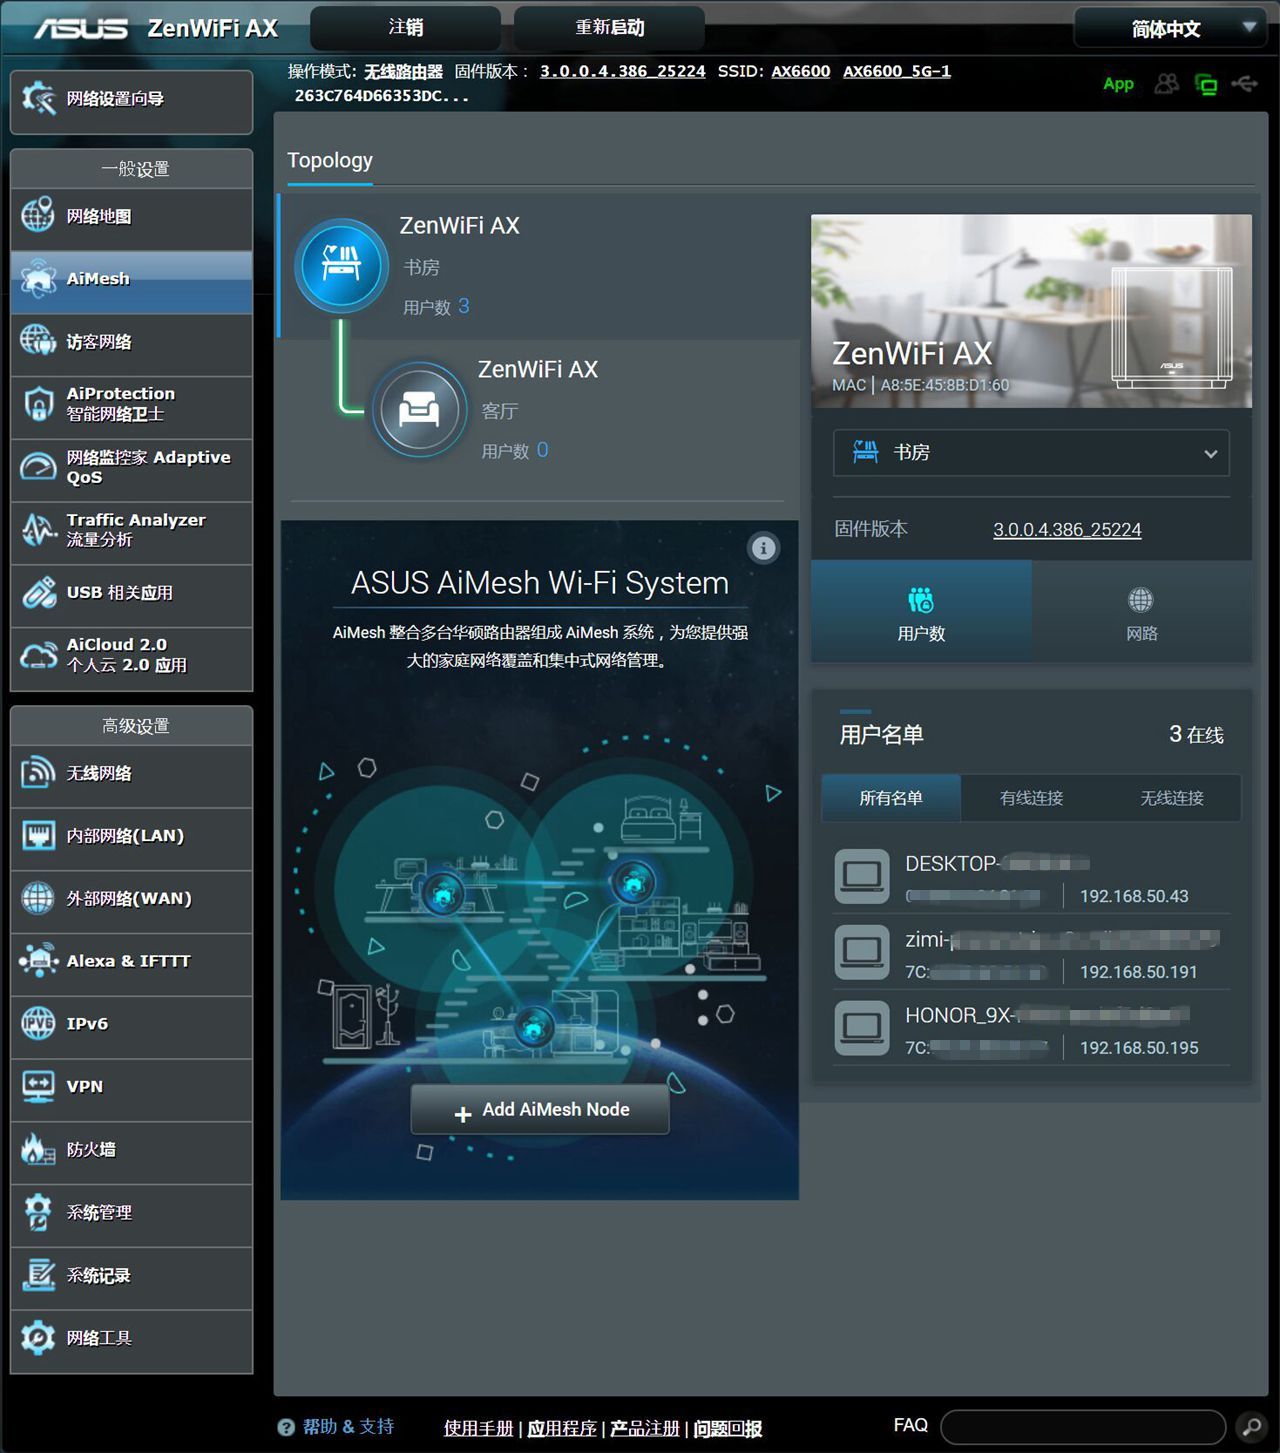1280x1453 pixels.
Task: Open Alexa & IFTTT icon
Action: (38, 961)
